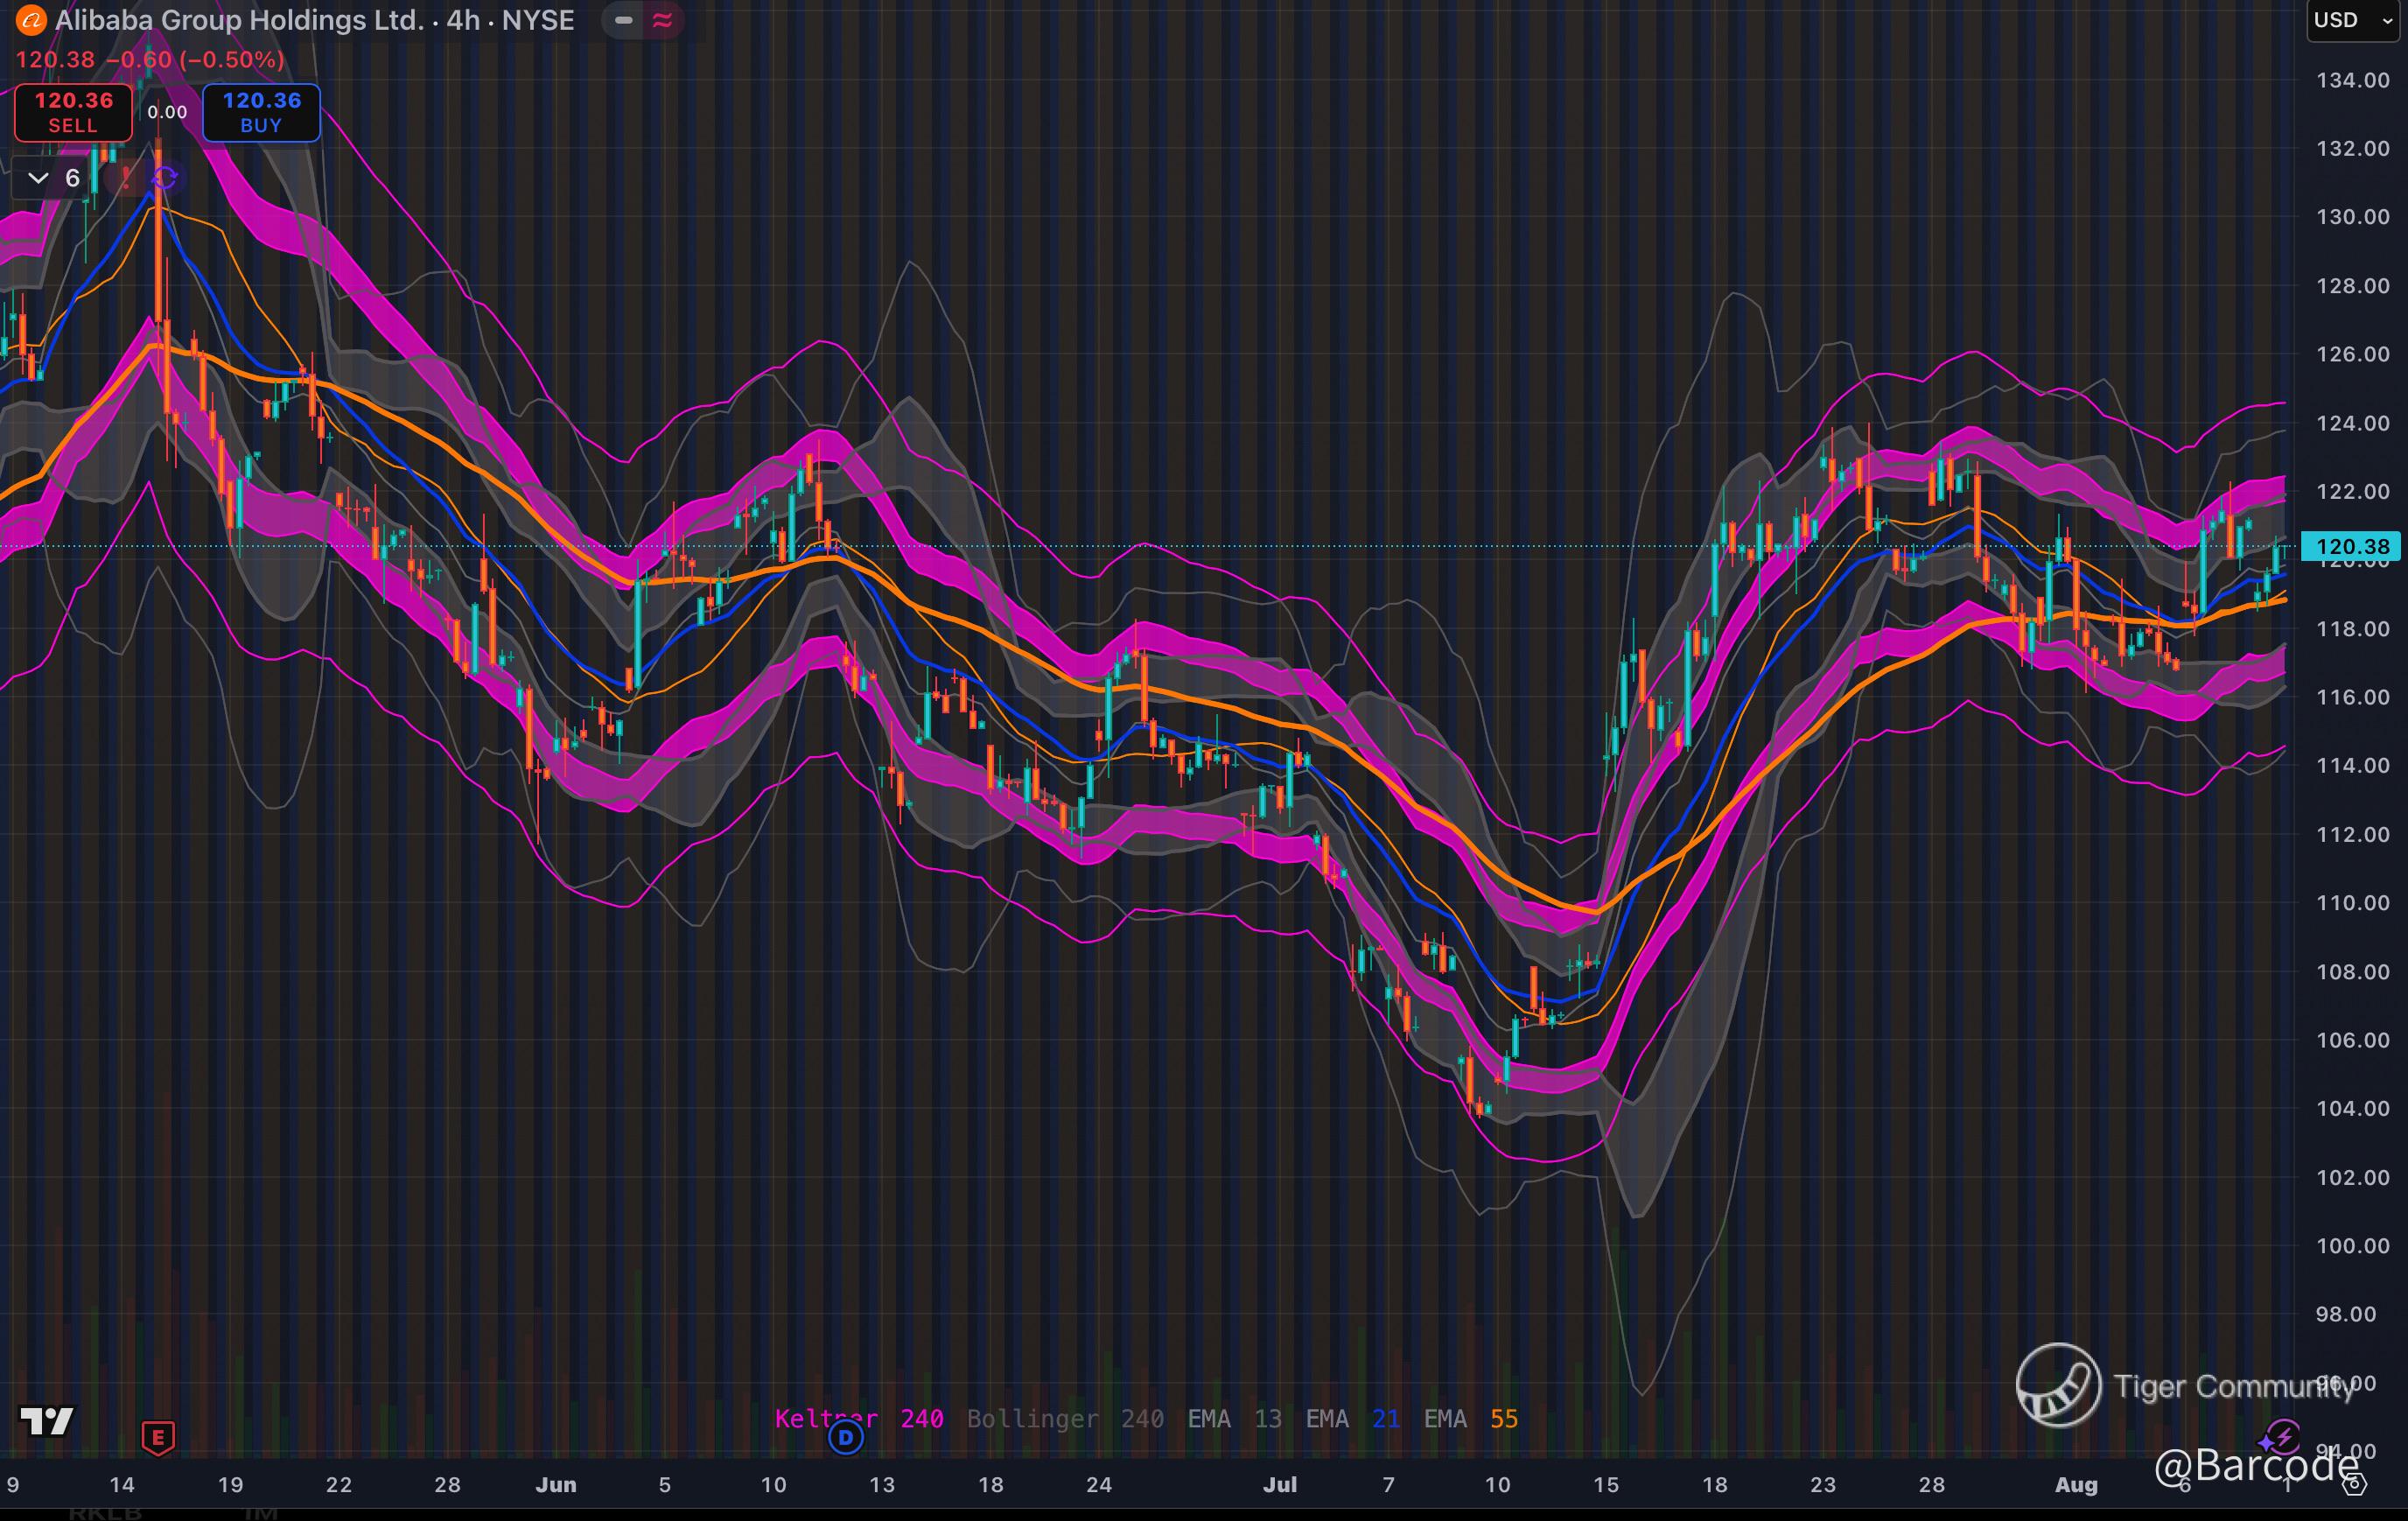Click the Tiger Community logo watermark
This screenshot has height=1521, width=2408.
click(2058, 1385)
